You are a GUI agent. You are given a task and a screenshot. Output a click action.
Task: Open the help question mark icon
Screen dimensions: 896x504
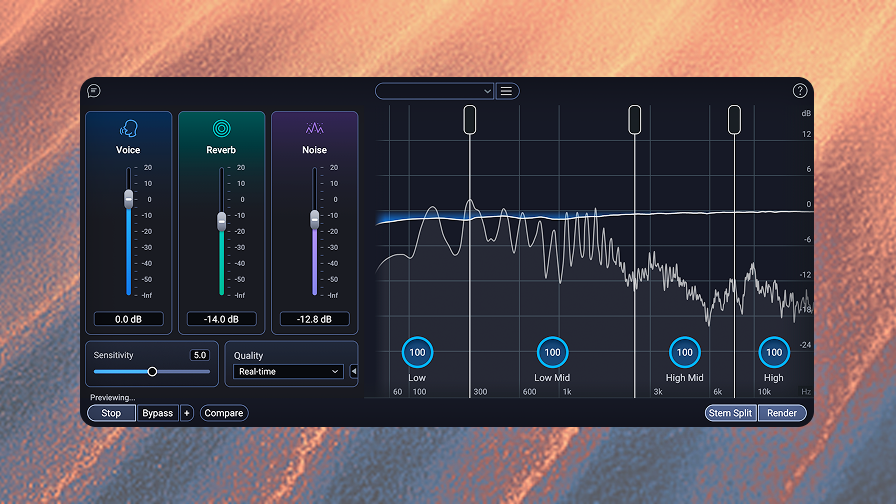[799, 90]
